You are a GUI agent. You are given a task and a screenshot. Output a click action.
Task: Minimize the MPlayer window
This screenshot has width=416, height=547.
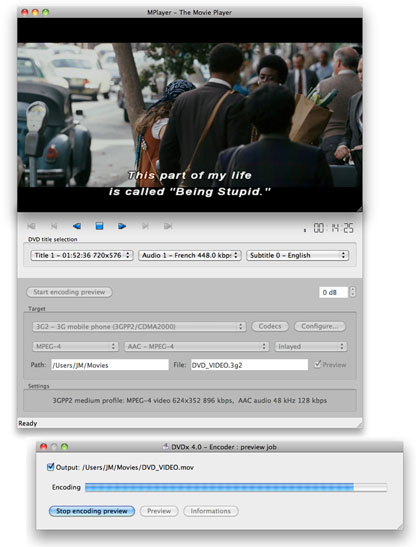coord(35,12)
